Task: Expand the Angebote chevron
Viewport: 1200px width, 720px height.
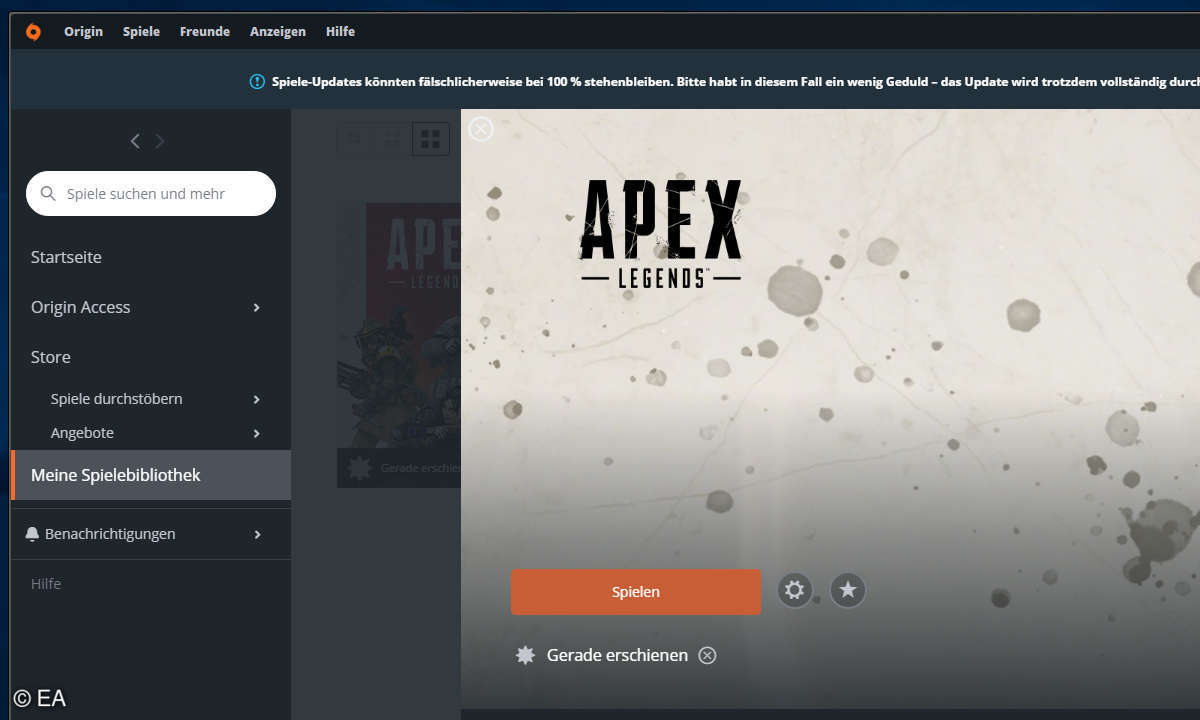Action: 257,433
